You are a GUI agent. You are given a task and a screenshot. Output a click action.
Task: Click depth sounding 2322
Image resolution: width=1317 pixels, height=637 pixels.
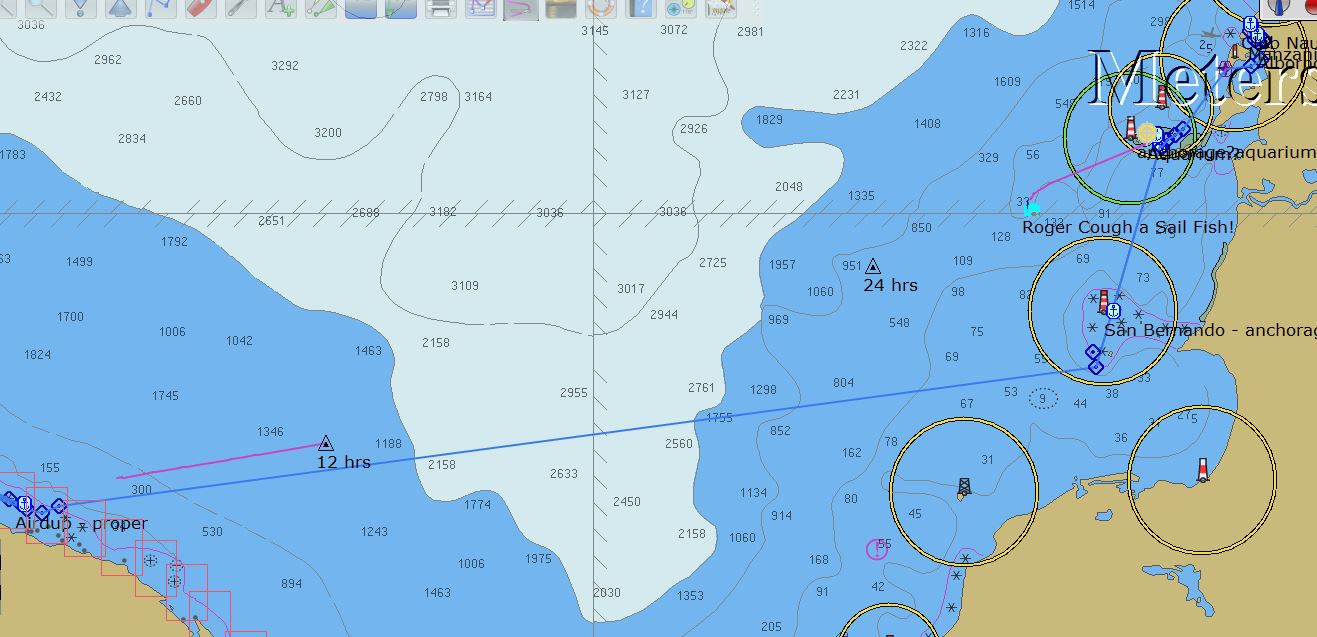click(x=914, y=45)
